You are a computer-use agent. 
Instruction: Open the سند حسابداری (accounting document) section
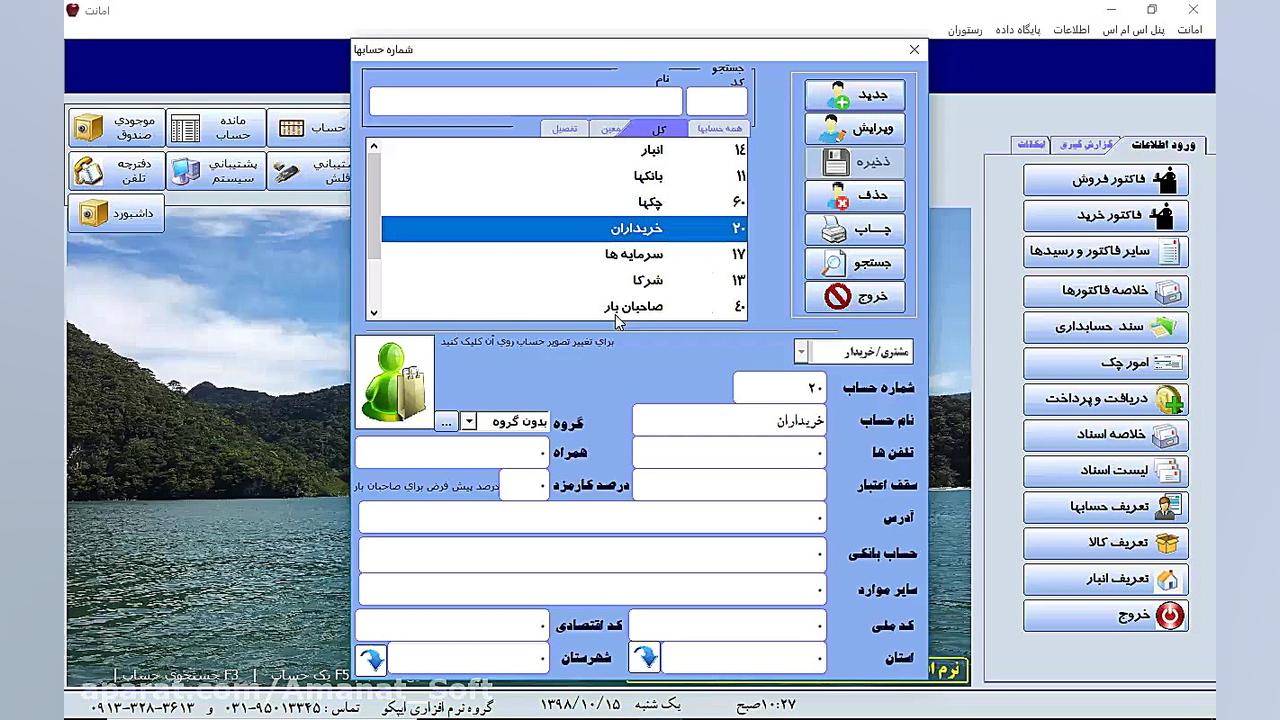[x=1104, y=326]
